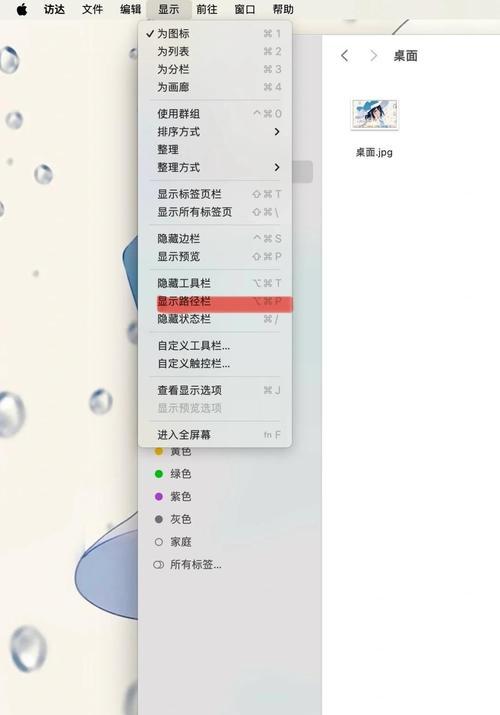Click 进入全屏幕 menu entry
The width and height of the screenshot is (500, 715).
coord(215,435)
